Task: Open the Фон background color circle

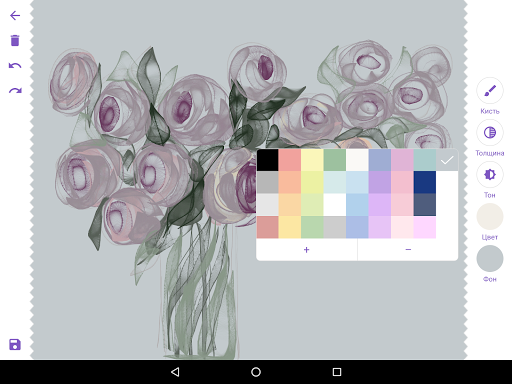Action: (490, 259)
